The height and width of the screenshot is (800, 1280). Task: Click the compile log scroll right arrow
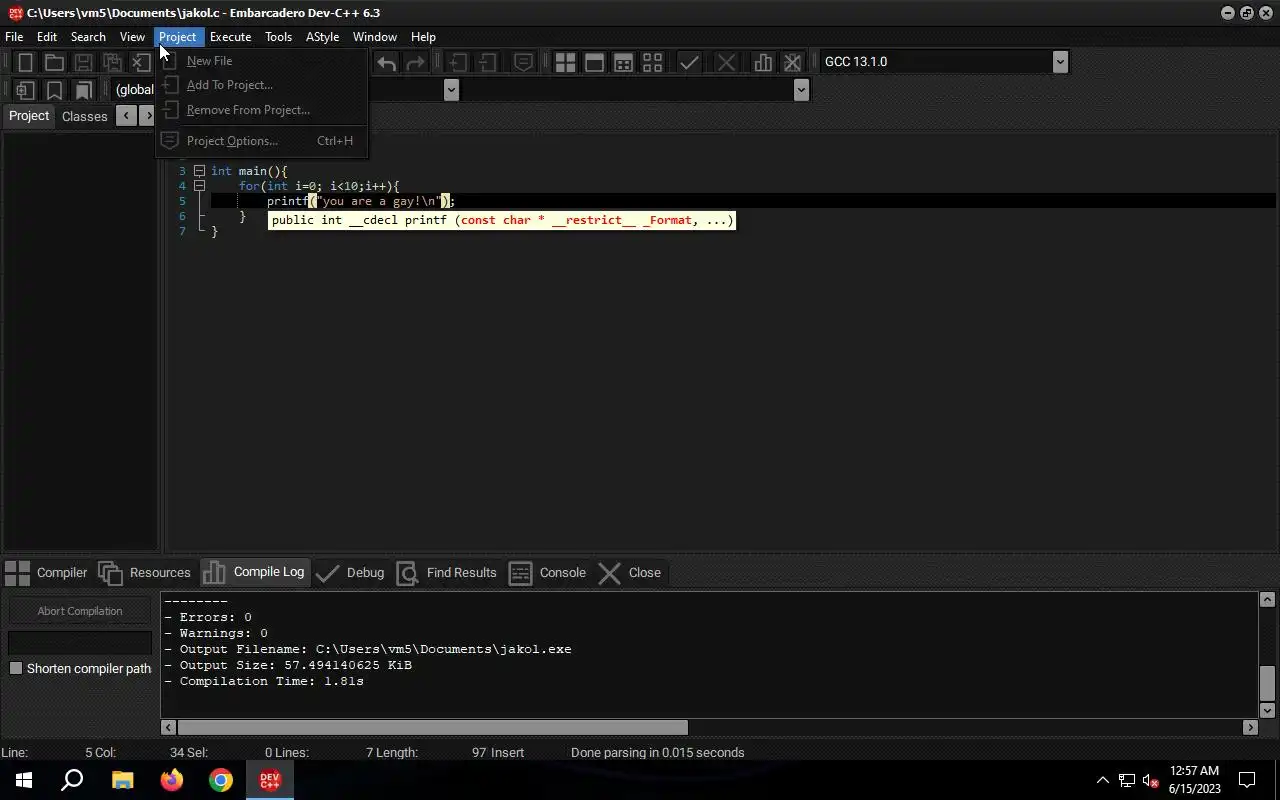tap(1250, 727)
